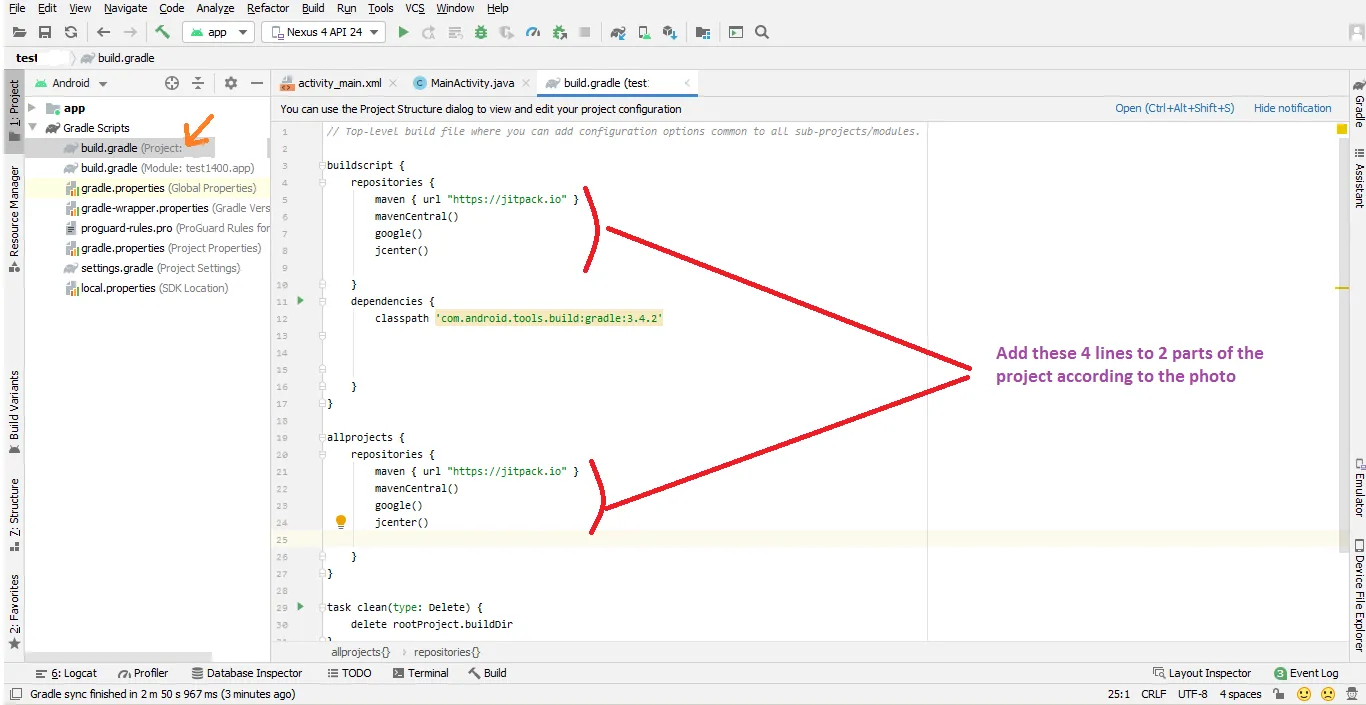Open the AVD Manager icon
This screenshot has width=1366, height=705.
point(645,32)
